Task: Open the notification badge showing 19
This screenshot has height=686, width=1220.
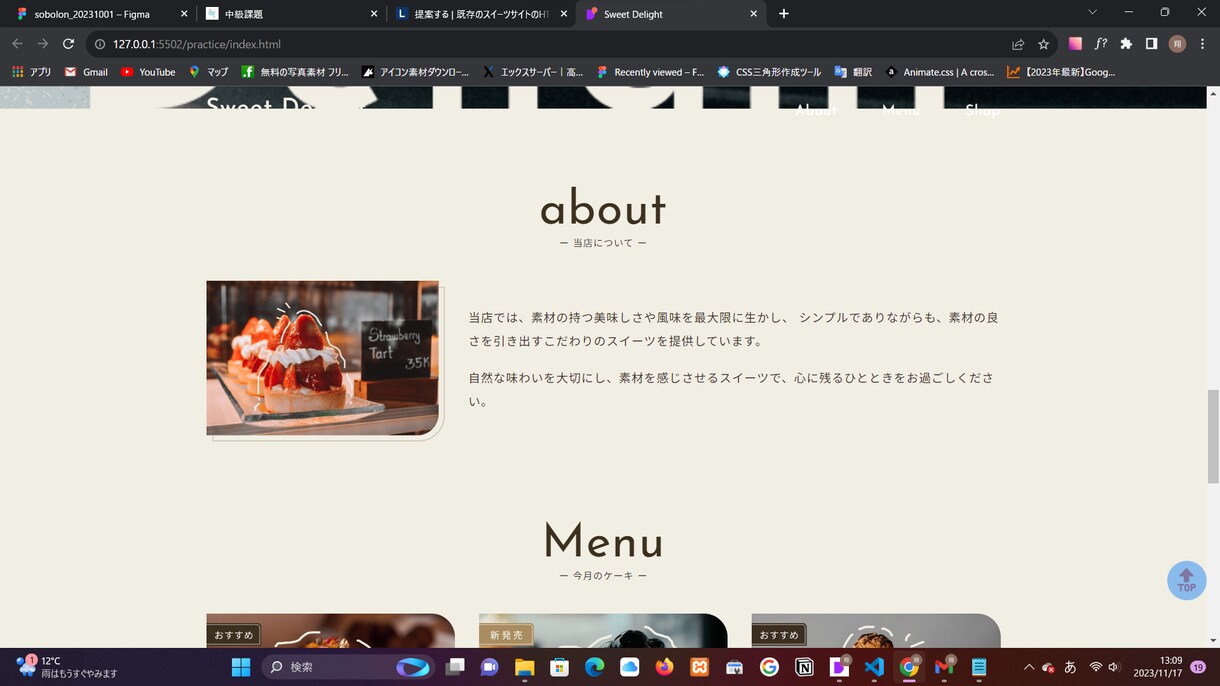Action: click(x=1198, y=667)
